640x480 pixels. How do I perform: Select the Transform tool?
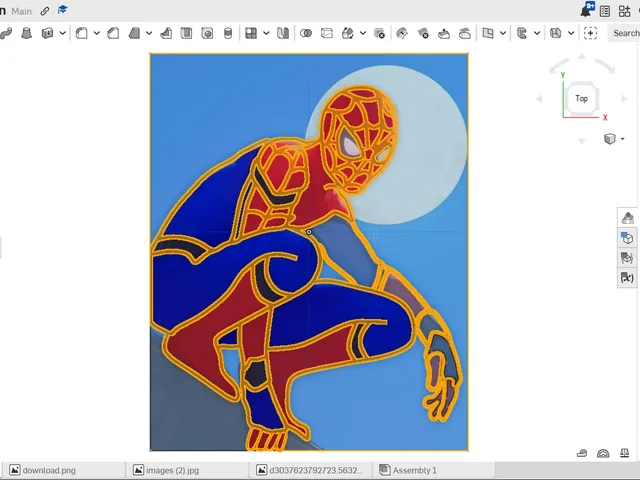(348, 33)
